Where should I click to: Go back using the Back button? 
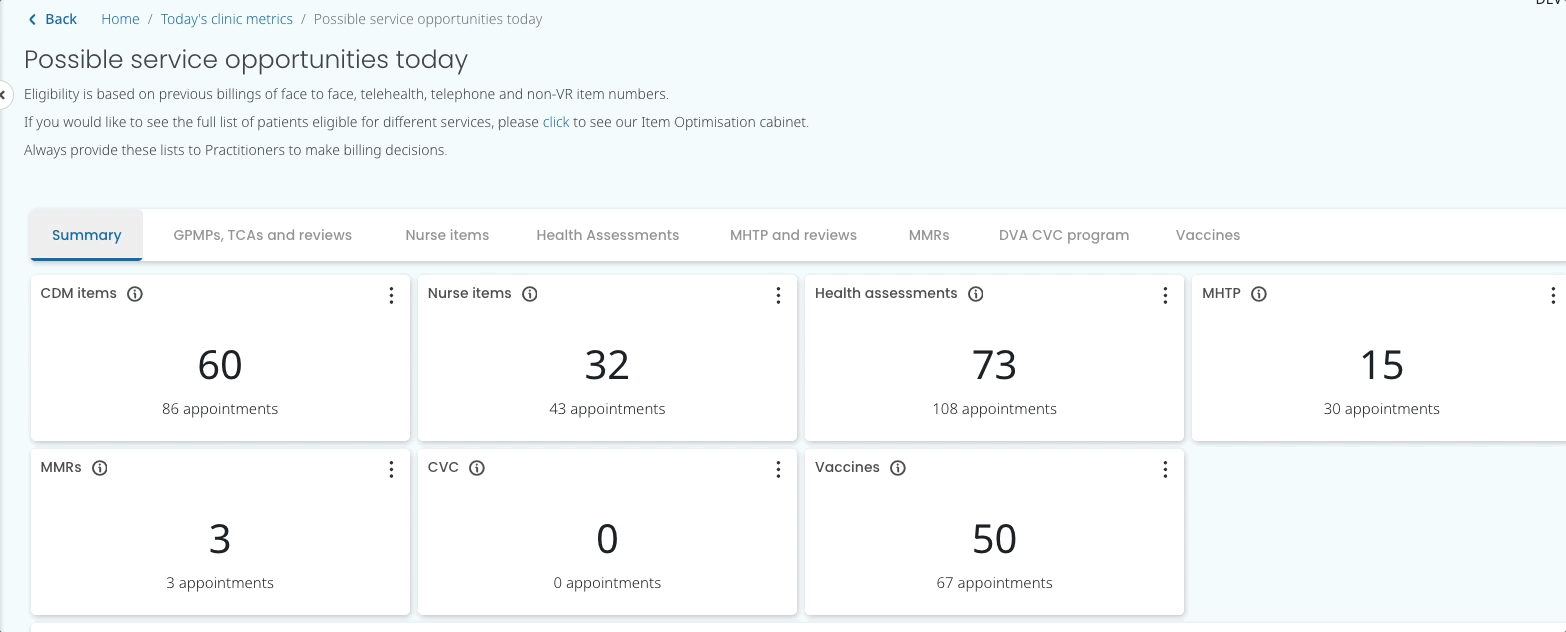(x=52, y=19)
